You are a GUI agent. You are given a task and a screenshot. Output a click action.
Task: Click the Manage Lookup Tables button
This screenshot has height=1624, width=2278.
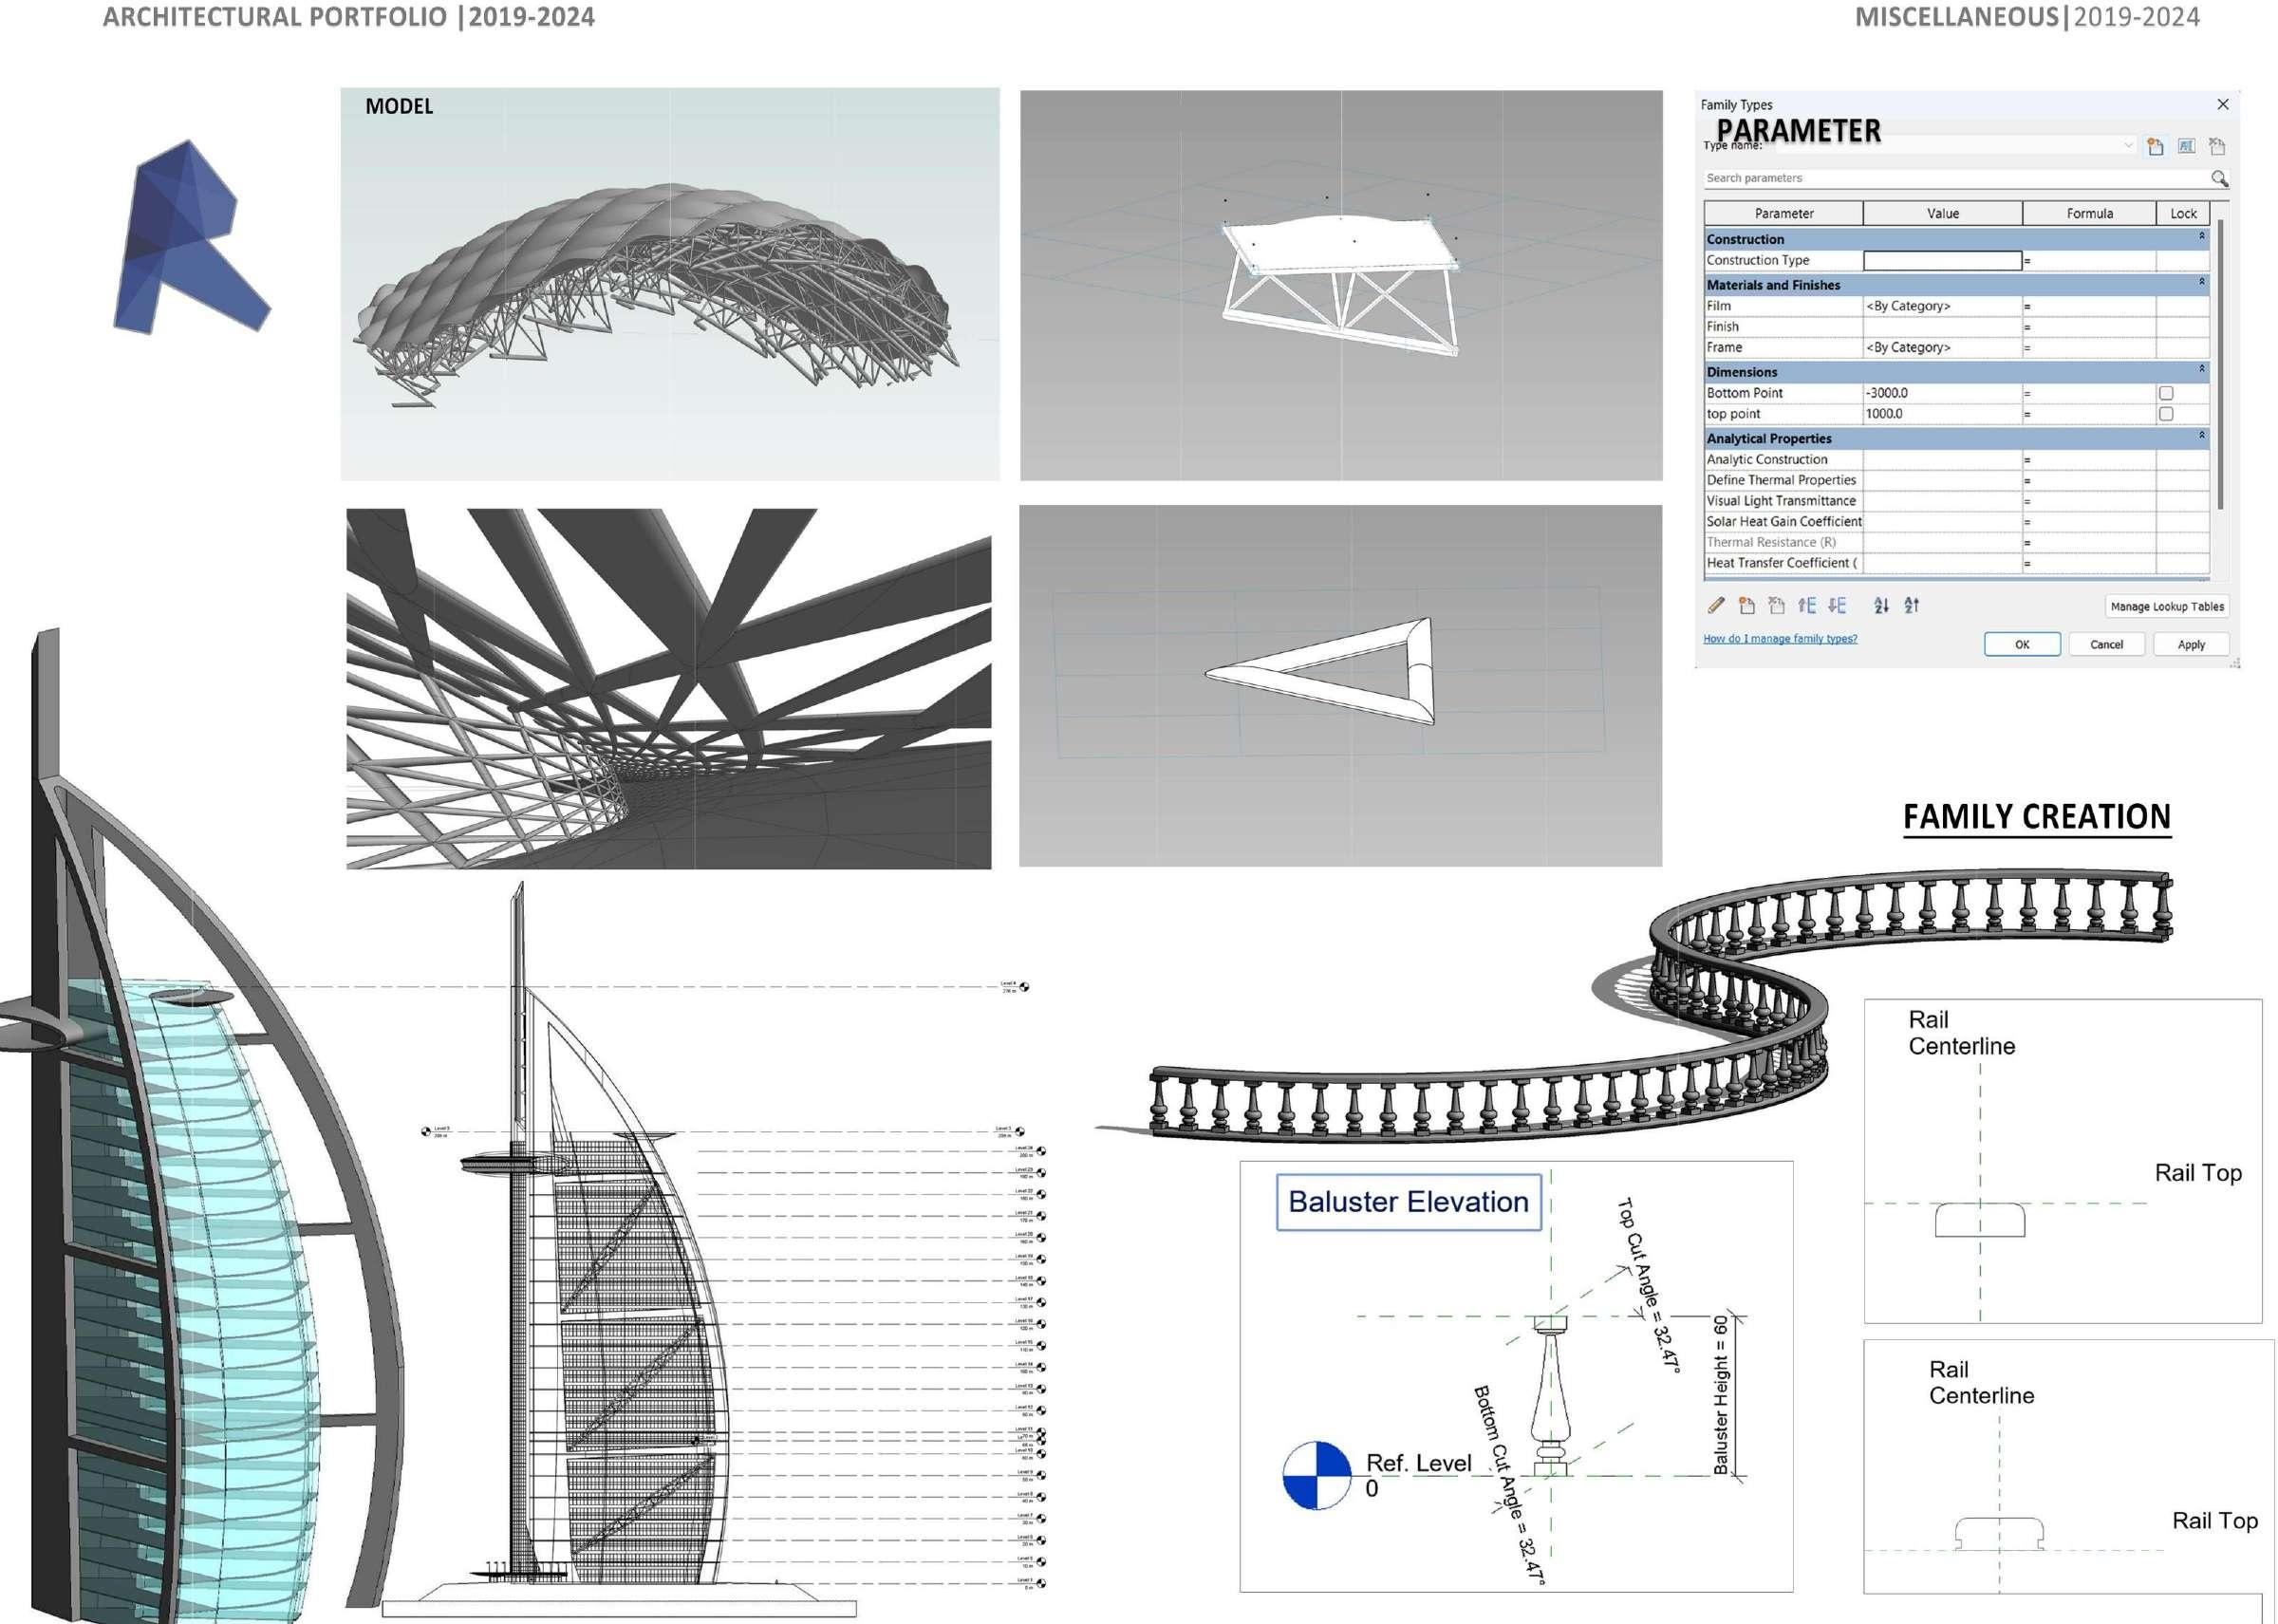coord(2166,606)
